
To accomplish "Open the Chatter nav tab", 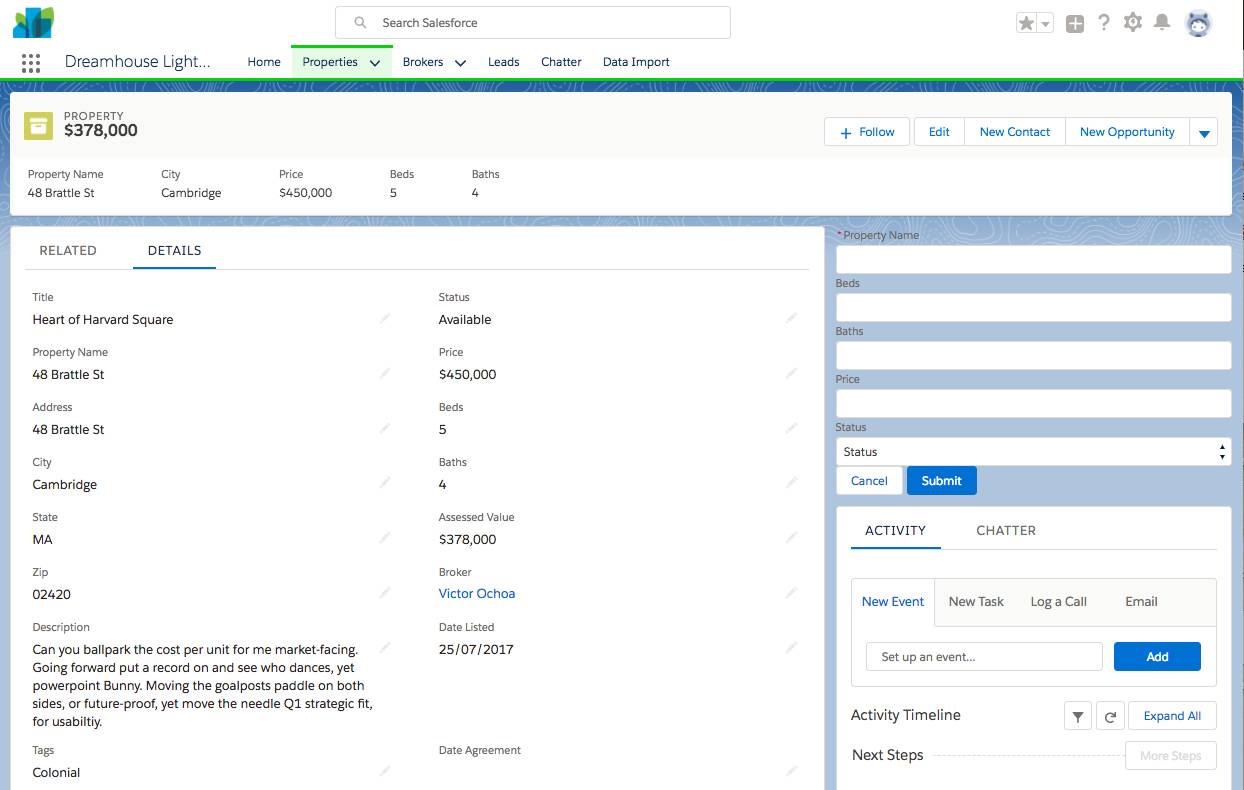I will [x=561, y=62].
